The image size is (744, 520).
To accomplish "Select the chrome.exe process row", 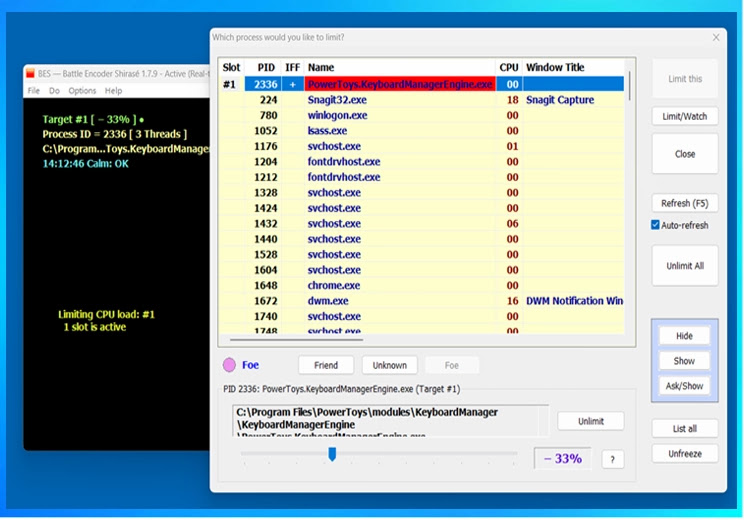I will (x=422, y=286).
